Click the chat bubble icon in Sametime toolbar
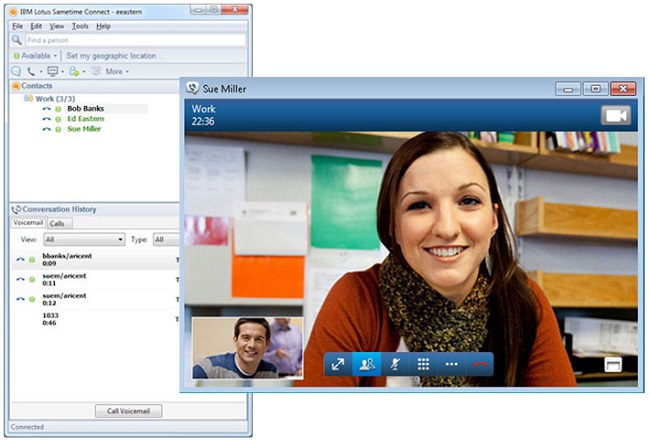 click(16, 71)
